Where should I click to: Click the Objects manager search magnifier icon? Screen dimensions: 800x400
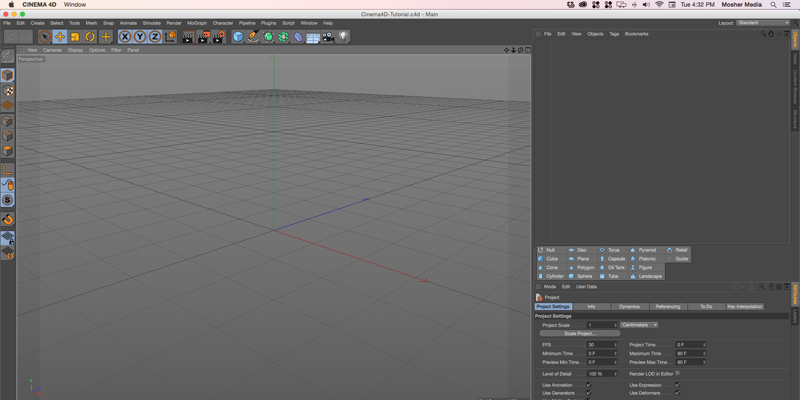click(763, 34)
